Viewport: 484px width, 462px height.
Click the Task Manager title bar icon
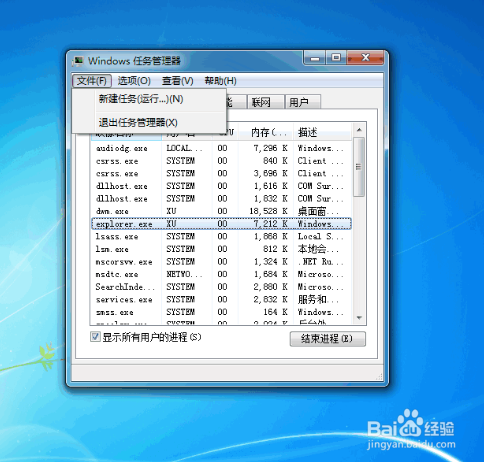pyautogui.click(x=78, y=61)
